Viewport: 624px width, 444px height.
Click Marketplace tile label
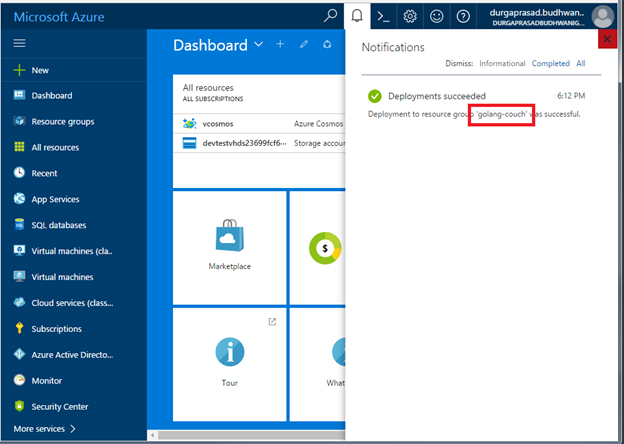pyautogui.click(x=230, y=266)
